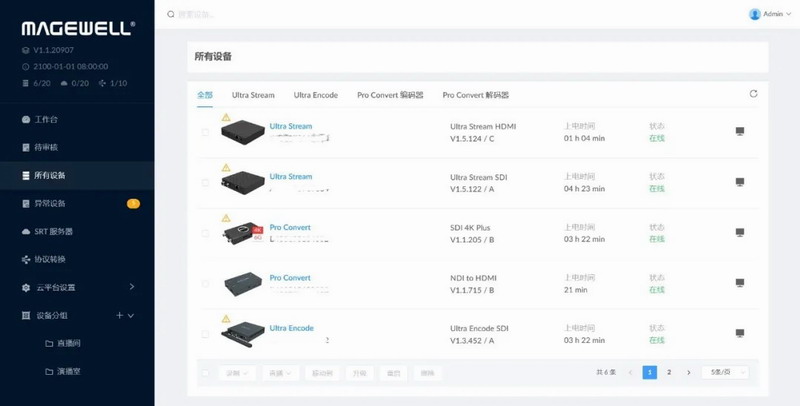Image resolution: width=800 pixels, height=406 pixels.
Task: Click the monitor icon on the Ultra Encode SDI row
Action: click(x=740, y=333)
